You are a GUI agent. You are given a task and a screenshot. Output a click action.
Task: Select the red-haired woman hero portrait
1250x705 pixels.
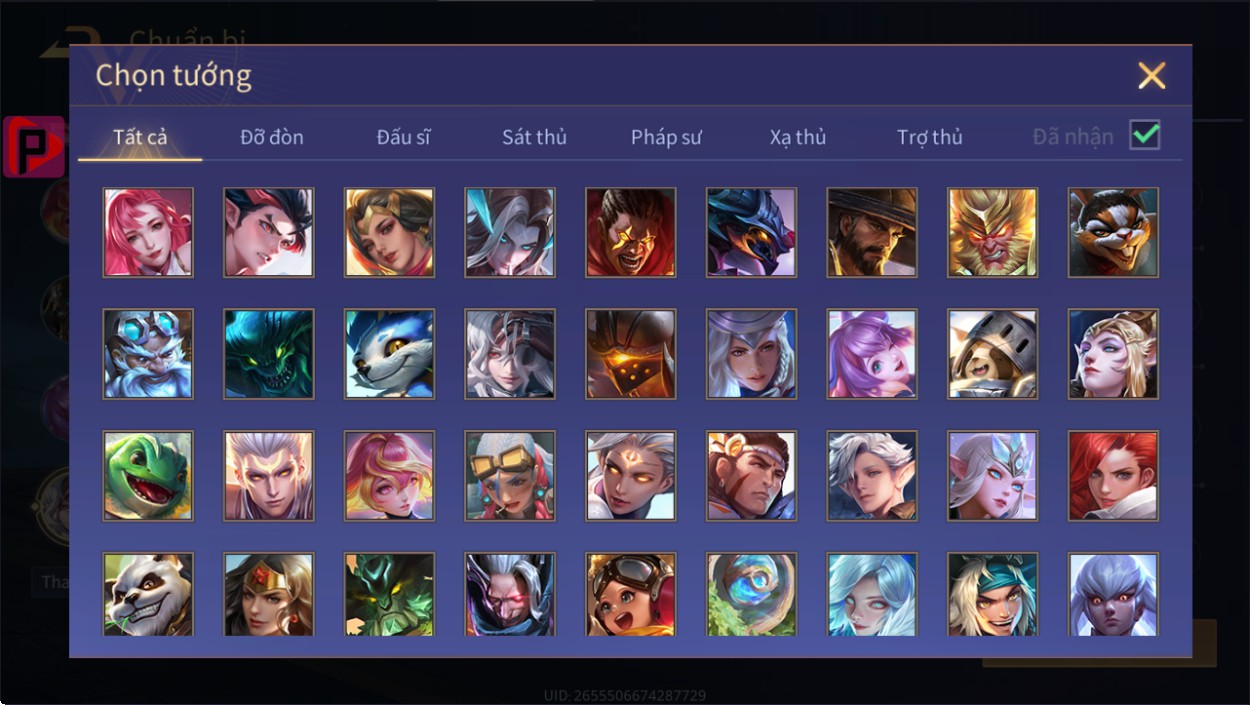[x=1113, y=476]
